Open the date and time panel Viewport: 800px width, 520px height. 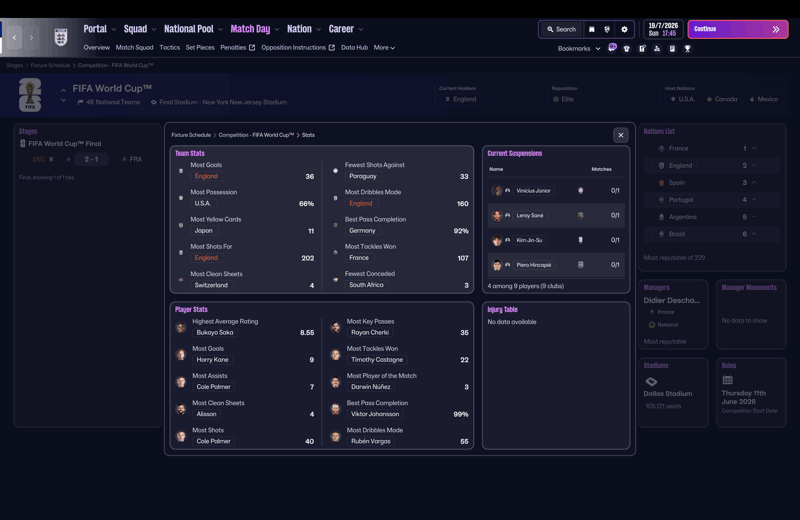pos(663,29)
